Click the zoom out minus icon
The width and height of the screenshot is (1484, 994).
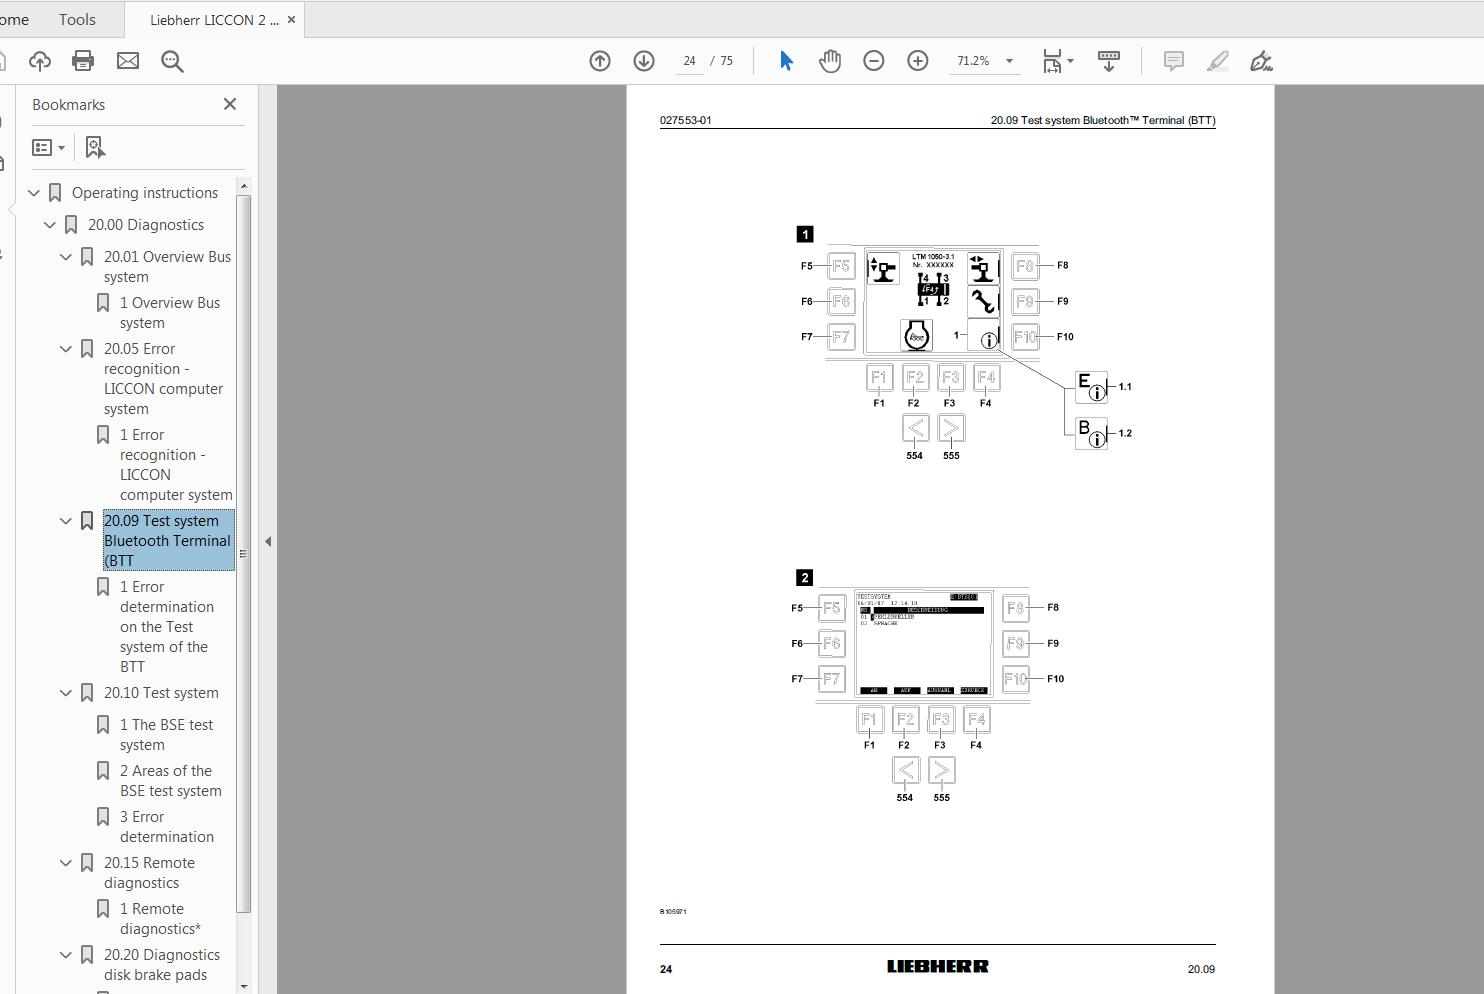[x=873, y=60]
